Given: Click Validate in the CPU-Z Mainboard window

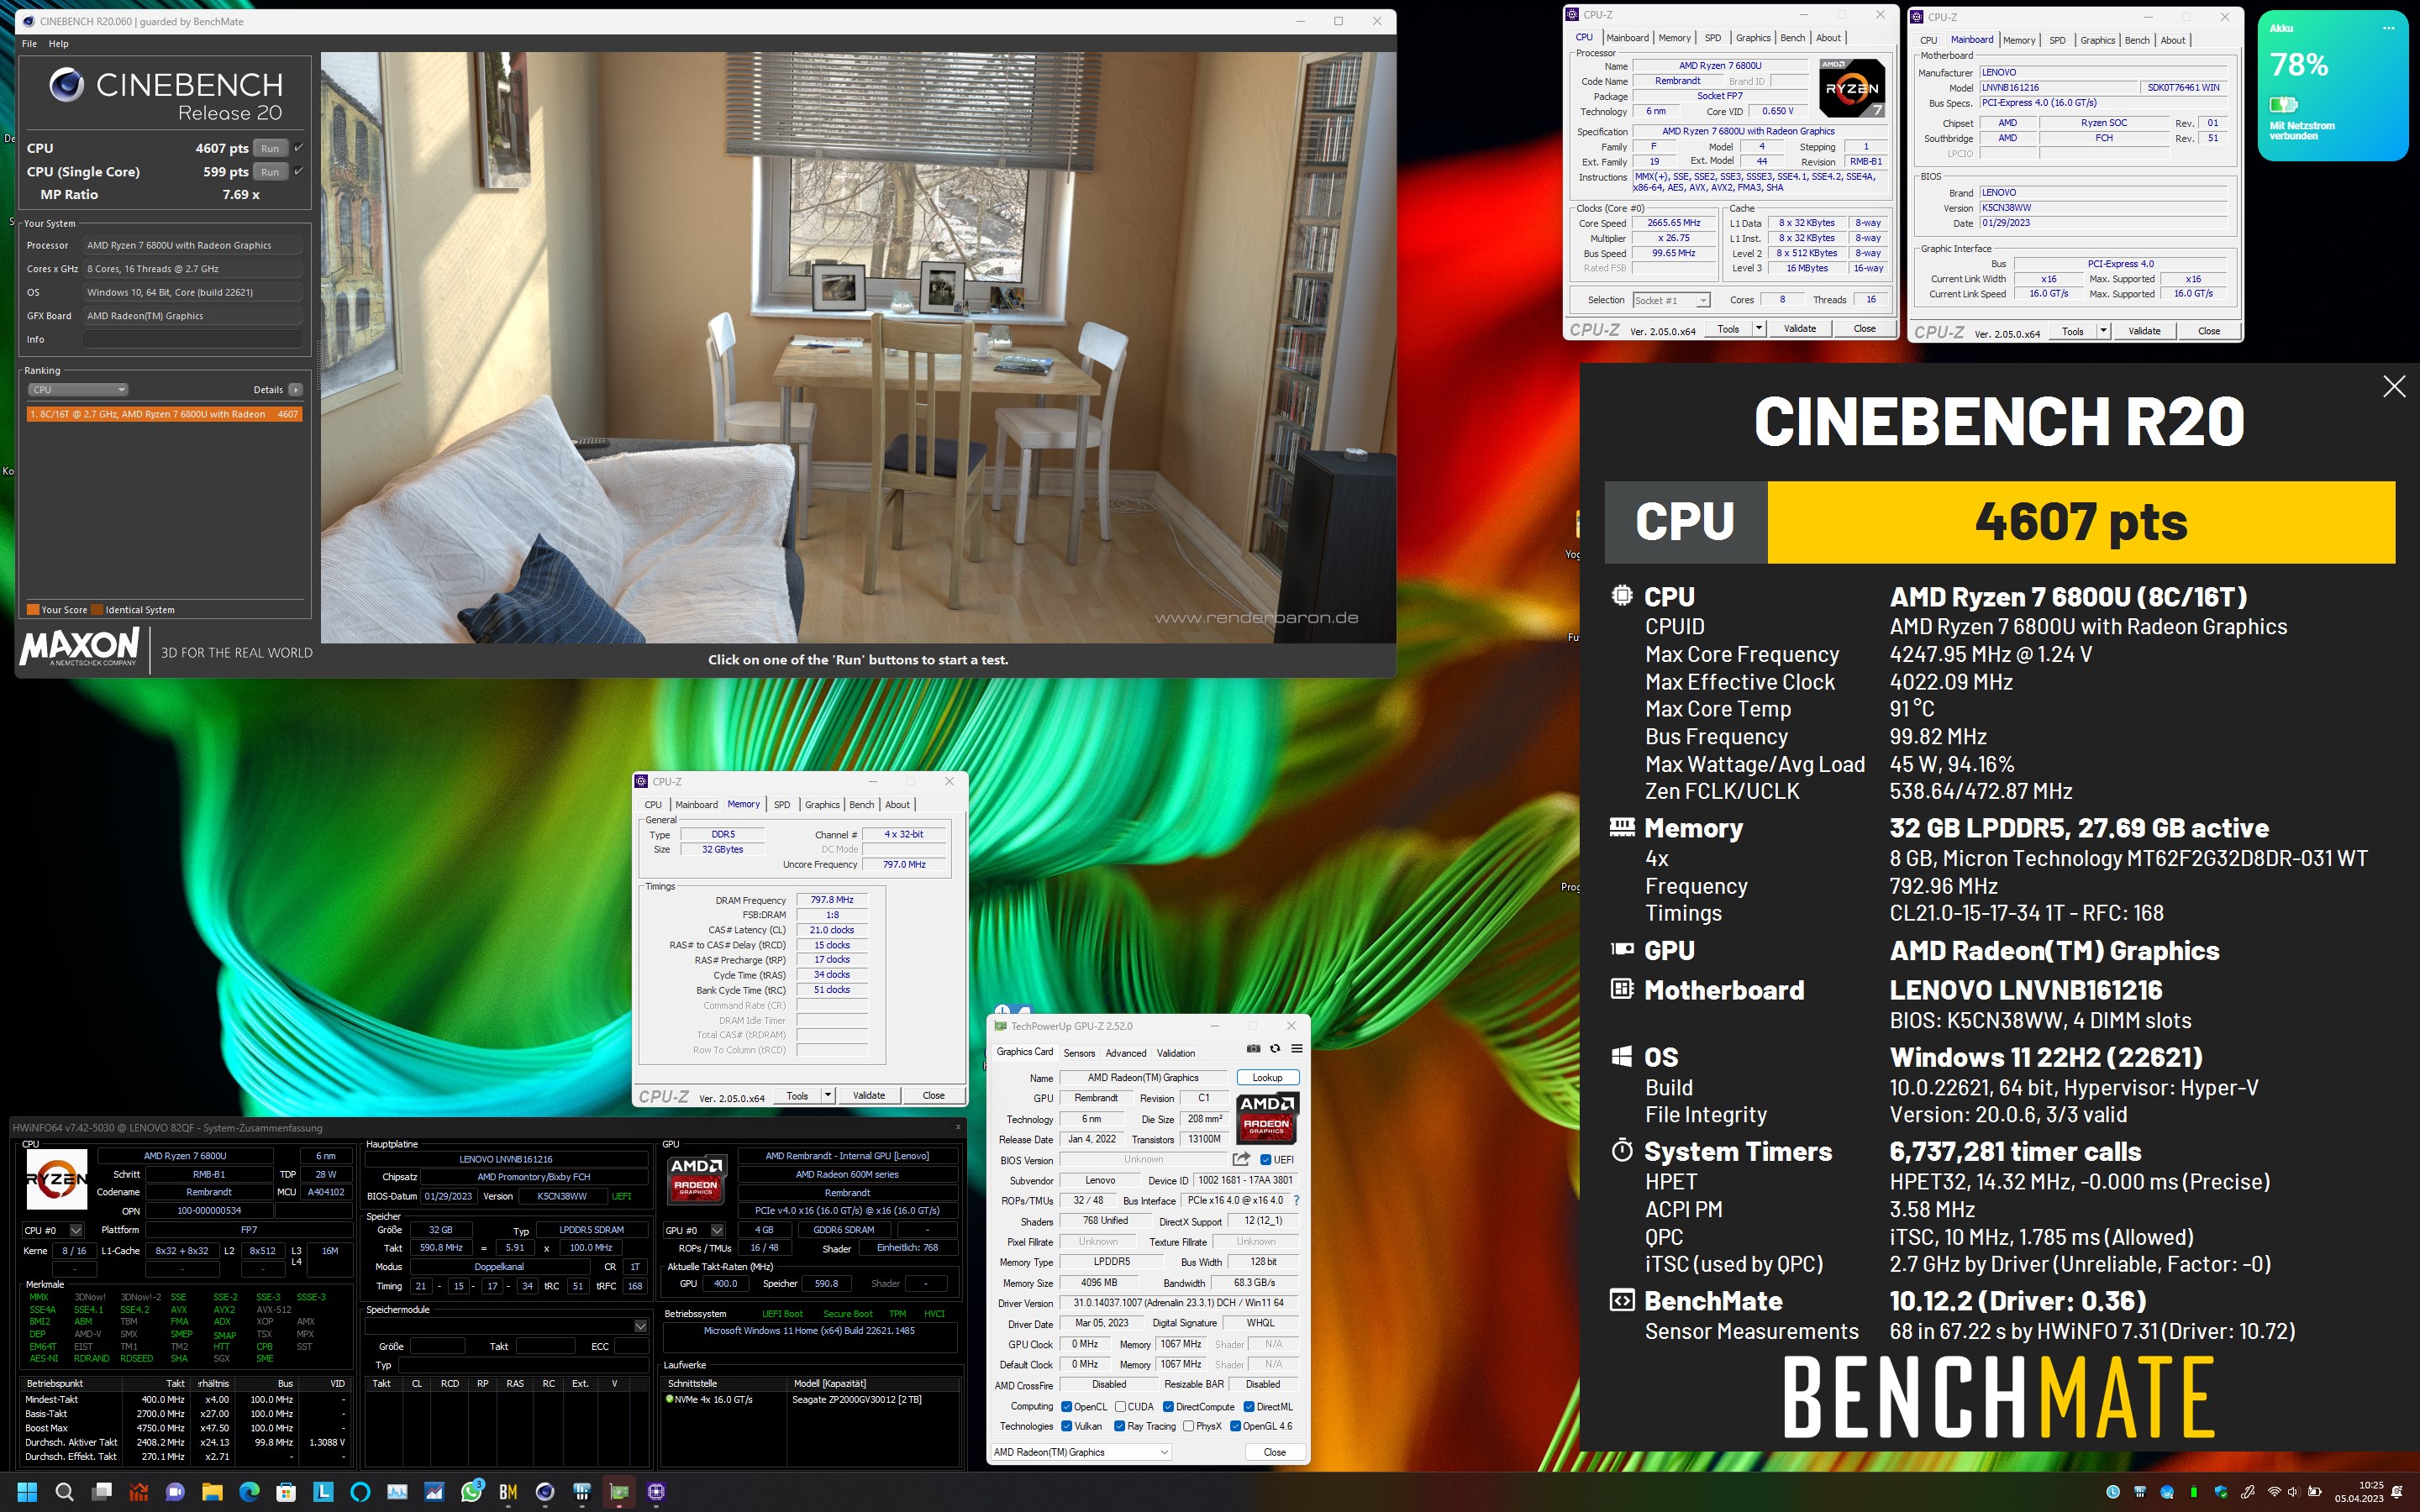Looking at the screenshot, I should [x=2144, y=331].
